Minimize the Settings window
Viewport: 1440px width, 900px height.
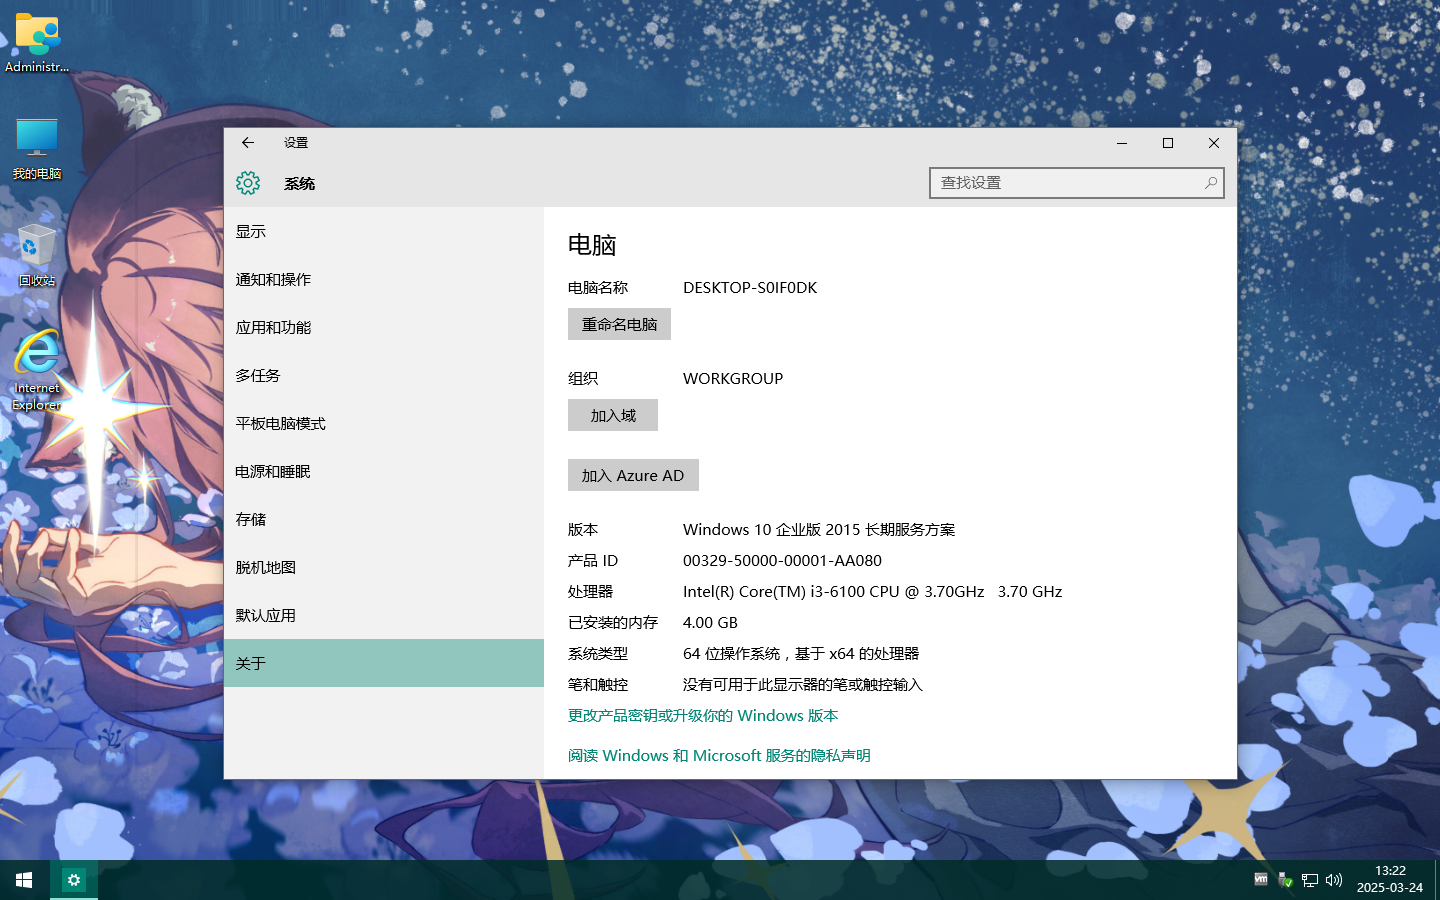point(1122,143)
